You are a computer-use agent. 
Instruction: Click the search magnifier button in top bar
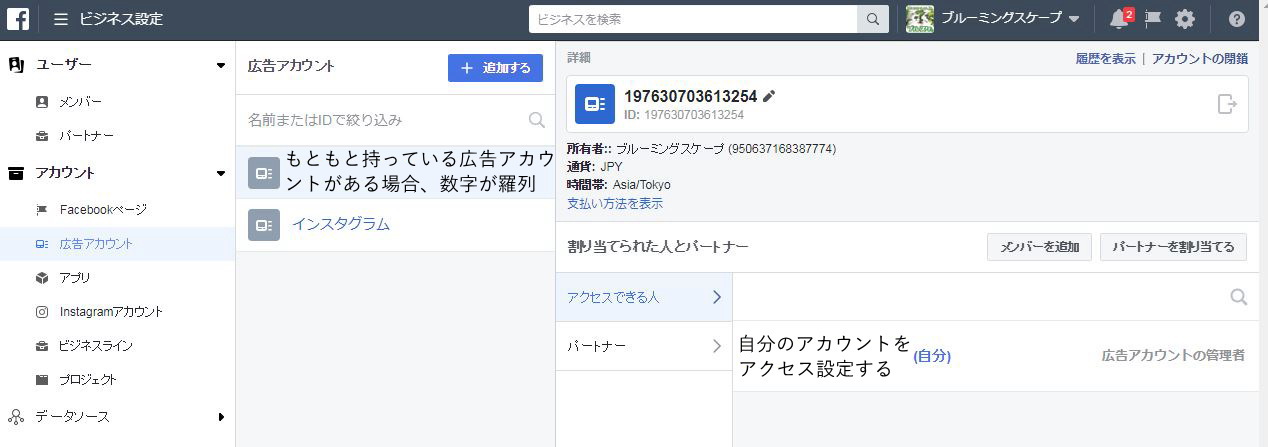tap(872, 19)
